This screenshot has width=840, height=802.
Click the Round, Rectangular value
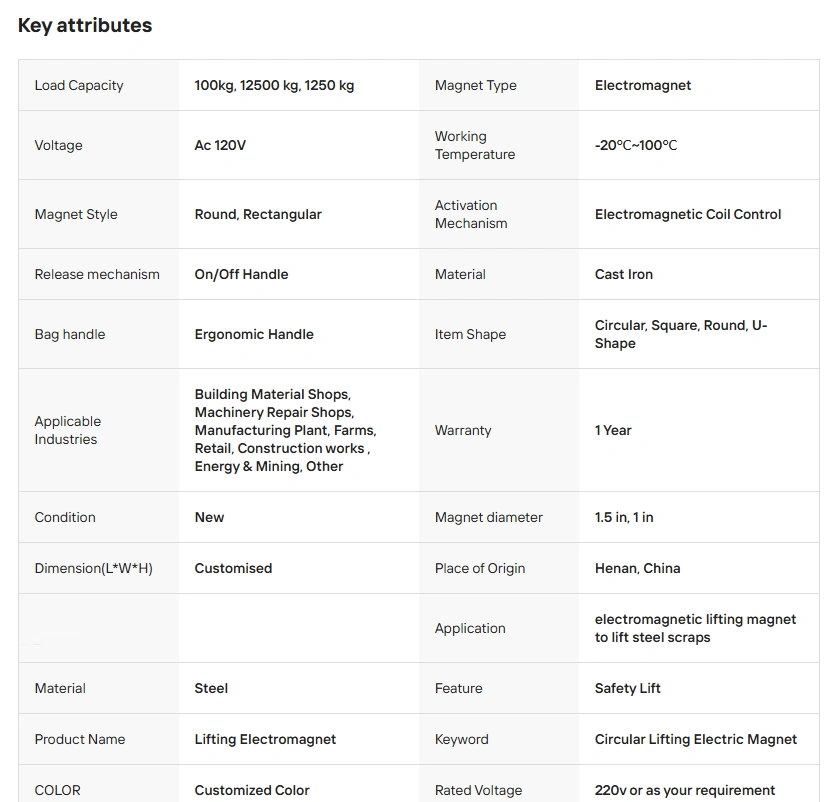pyautogui.click(x=258, y=214)
